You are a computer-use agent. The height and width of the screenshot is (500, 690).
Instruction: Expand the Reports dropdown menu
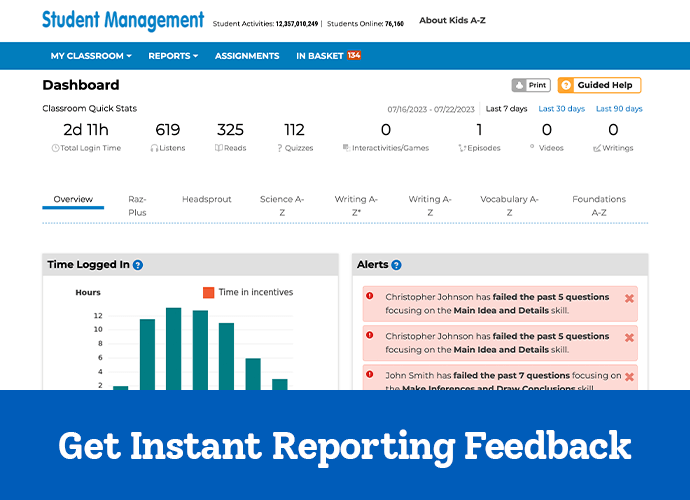pos(173,56)
